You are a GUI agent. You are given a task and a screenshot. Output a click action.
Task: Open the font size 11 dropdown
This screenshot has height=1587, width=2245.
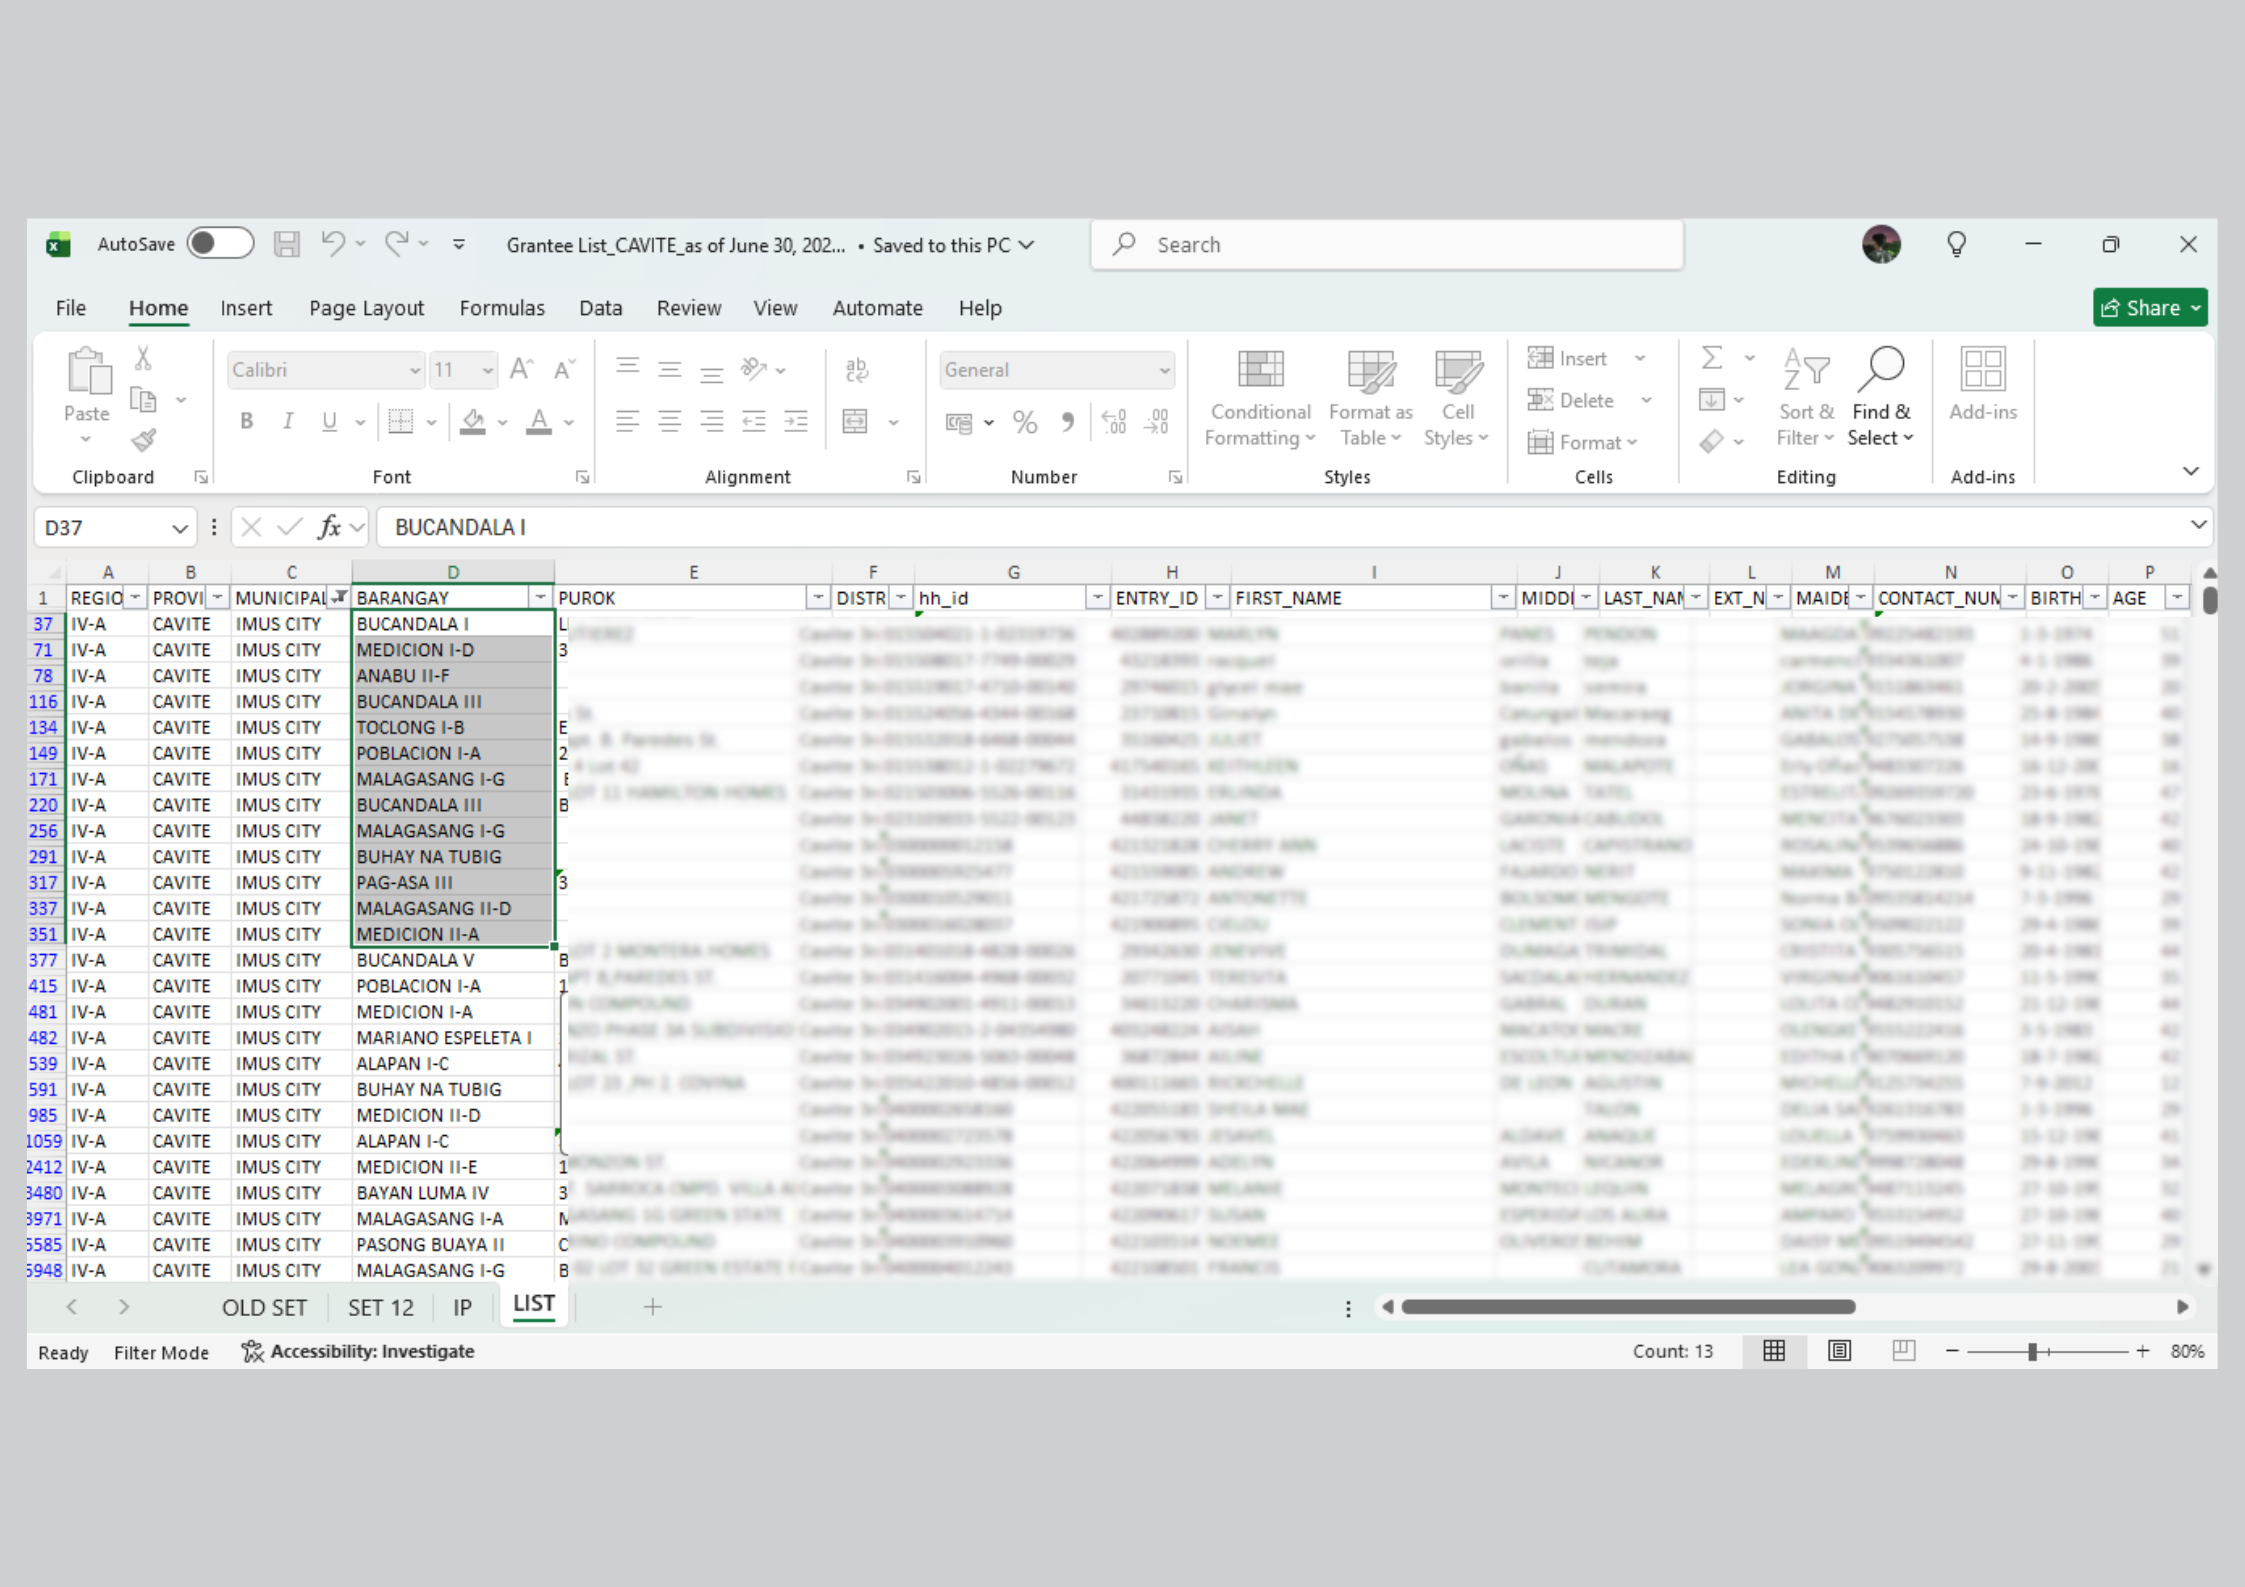[x=487, y=370]
